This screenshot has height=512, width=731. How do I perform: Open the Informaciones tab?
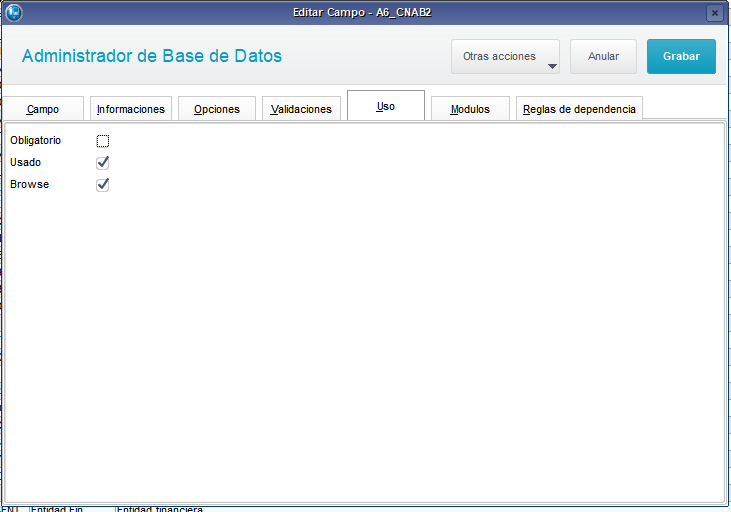131,109
